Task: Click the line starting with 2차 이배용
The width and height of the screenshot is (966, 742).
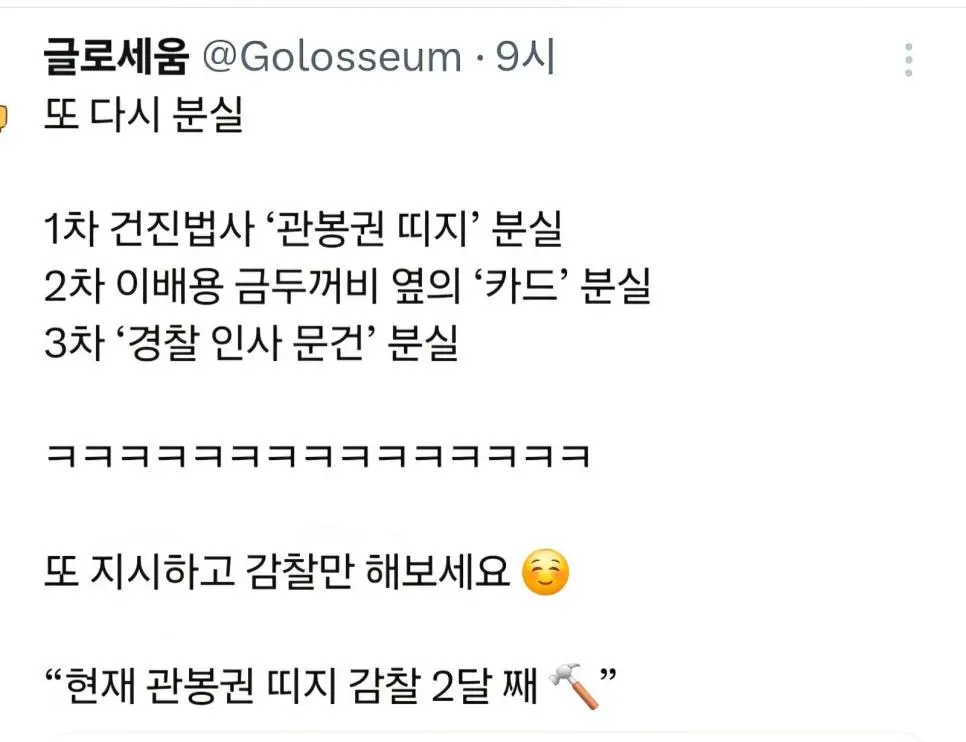Action: coord(348,286)
